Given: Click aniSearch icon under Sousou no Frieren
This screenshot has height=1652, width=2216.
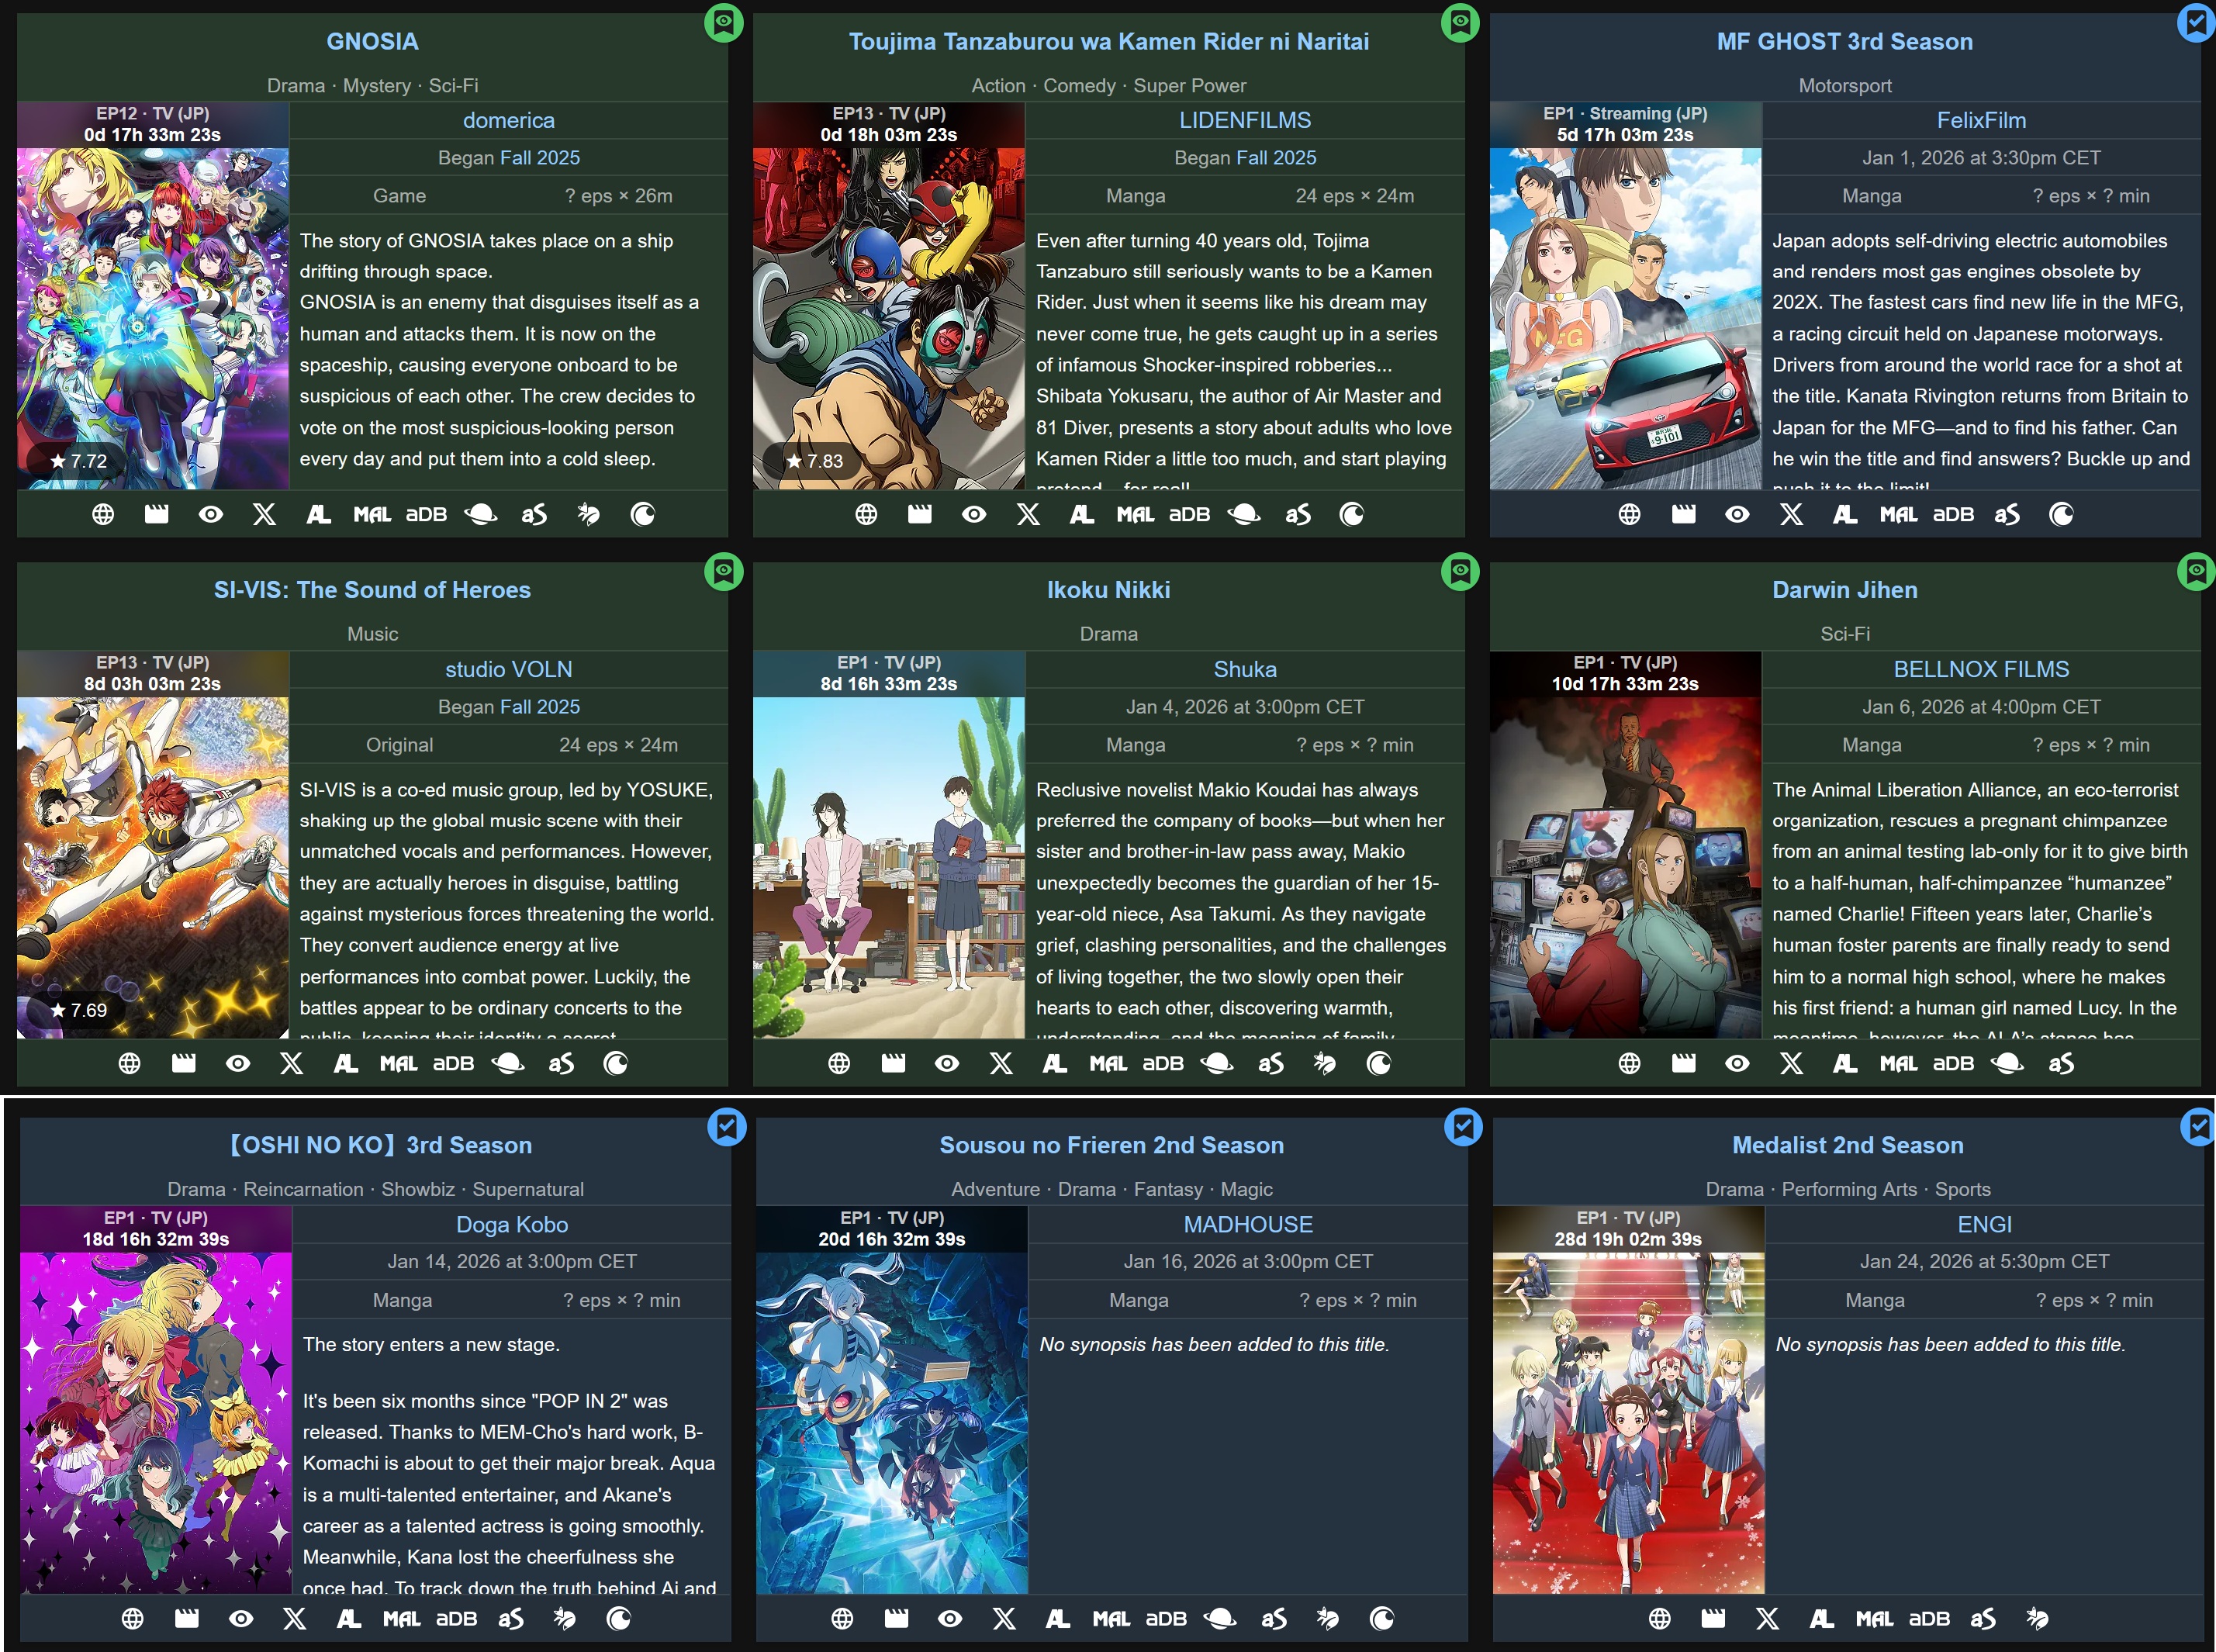Looking at the screenshot, I should [1273, 1618].
